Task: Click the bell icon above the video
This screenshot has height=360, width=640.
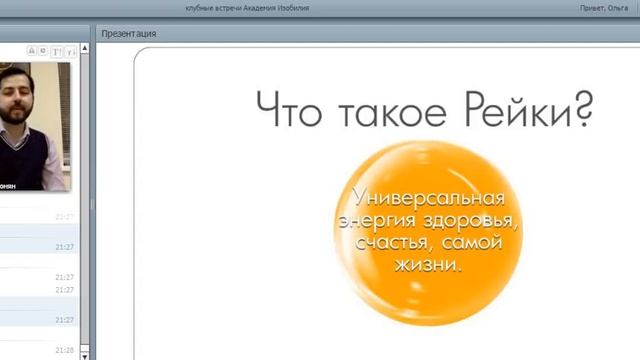Action: point(31,51)
